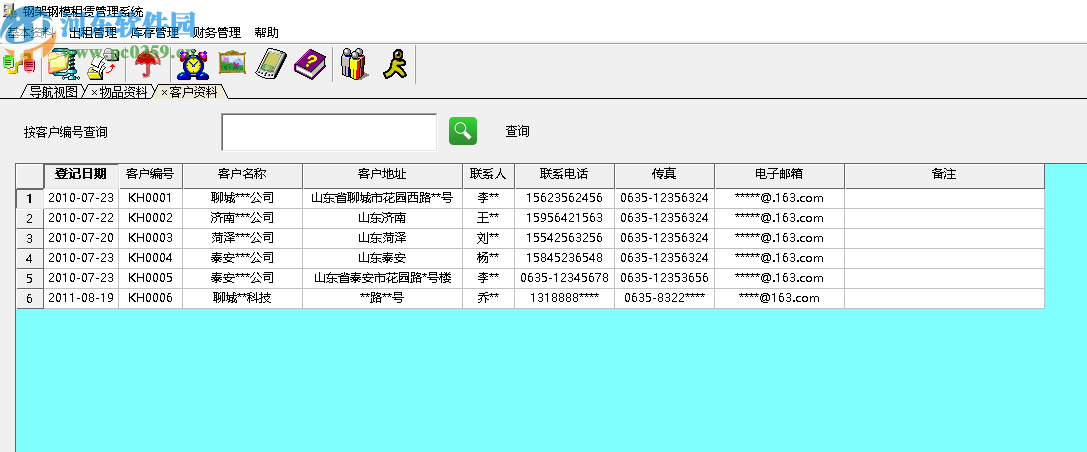Switch to the 导航视图 tab
Screen dimensions: 1087x452
[x=53, y=92]
